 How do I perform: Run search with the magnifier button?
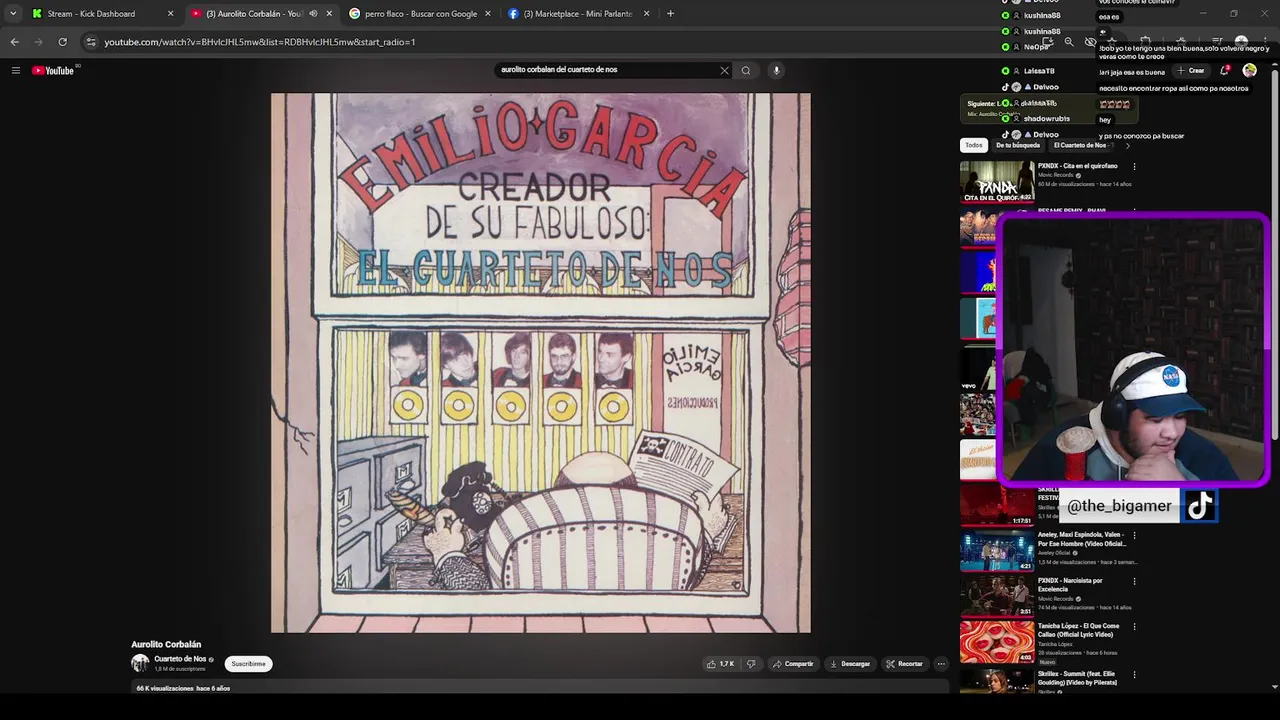[745, 70]
